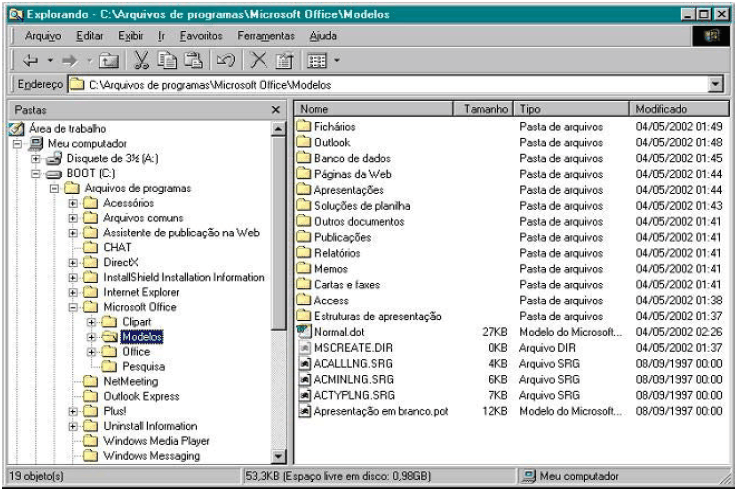Expand the Acessórios folder node
The image size is (739, 492).
tap(73, 203)
